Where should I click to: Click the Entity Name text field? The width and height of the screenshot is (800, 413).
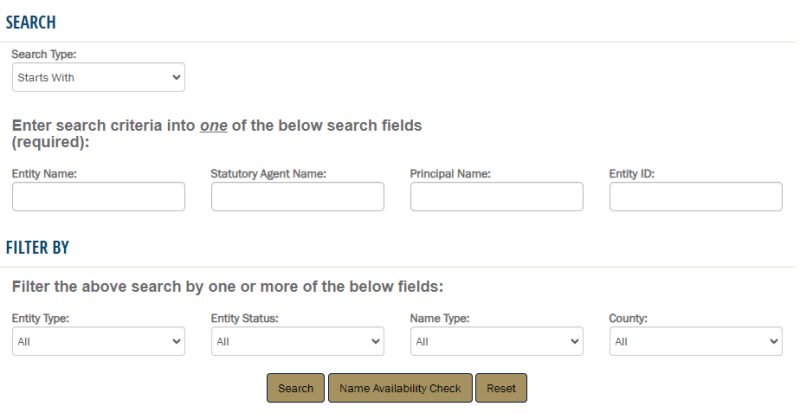pyautogui.click(x=98, y=197)
